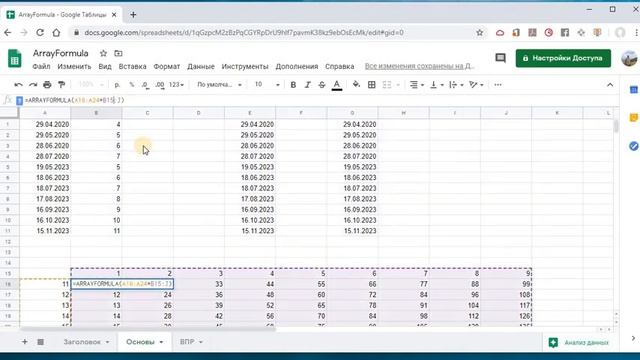Open the comments history icon

point(500,58)
